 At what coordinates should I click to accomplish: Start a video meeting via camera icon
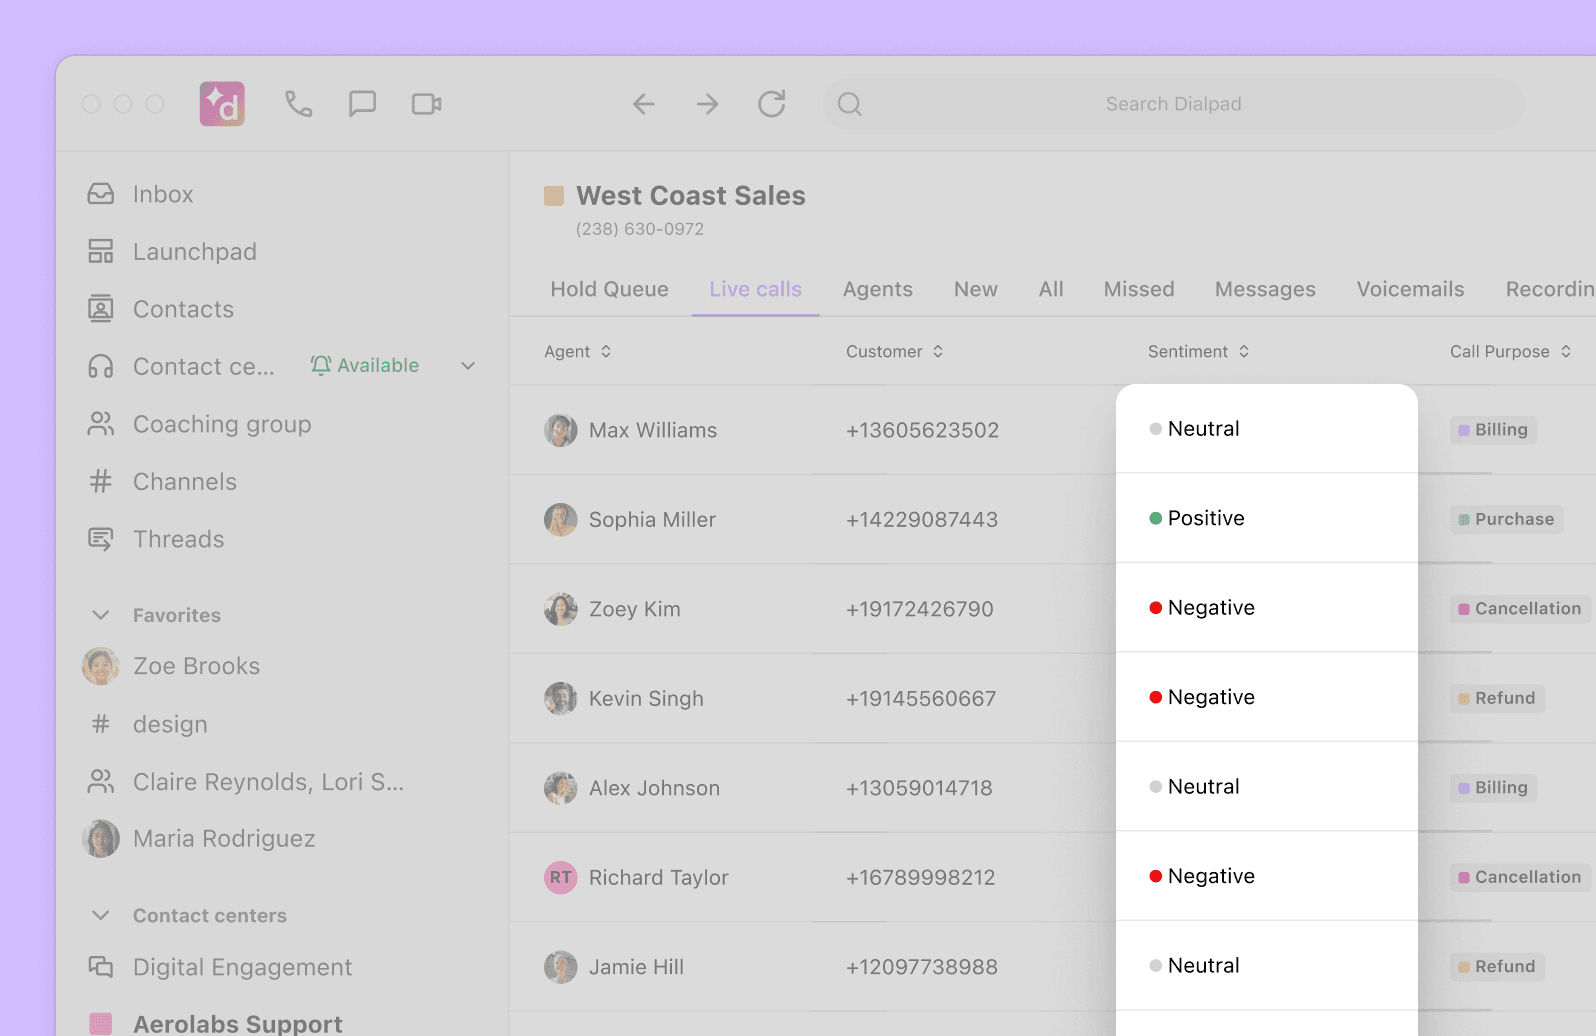[x=426, y=104]
